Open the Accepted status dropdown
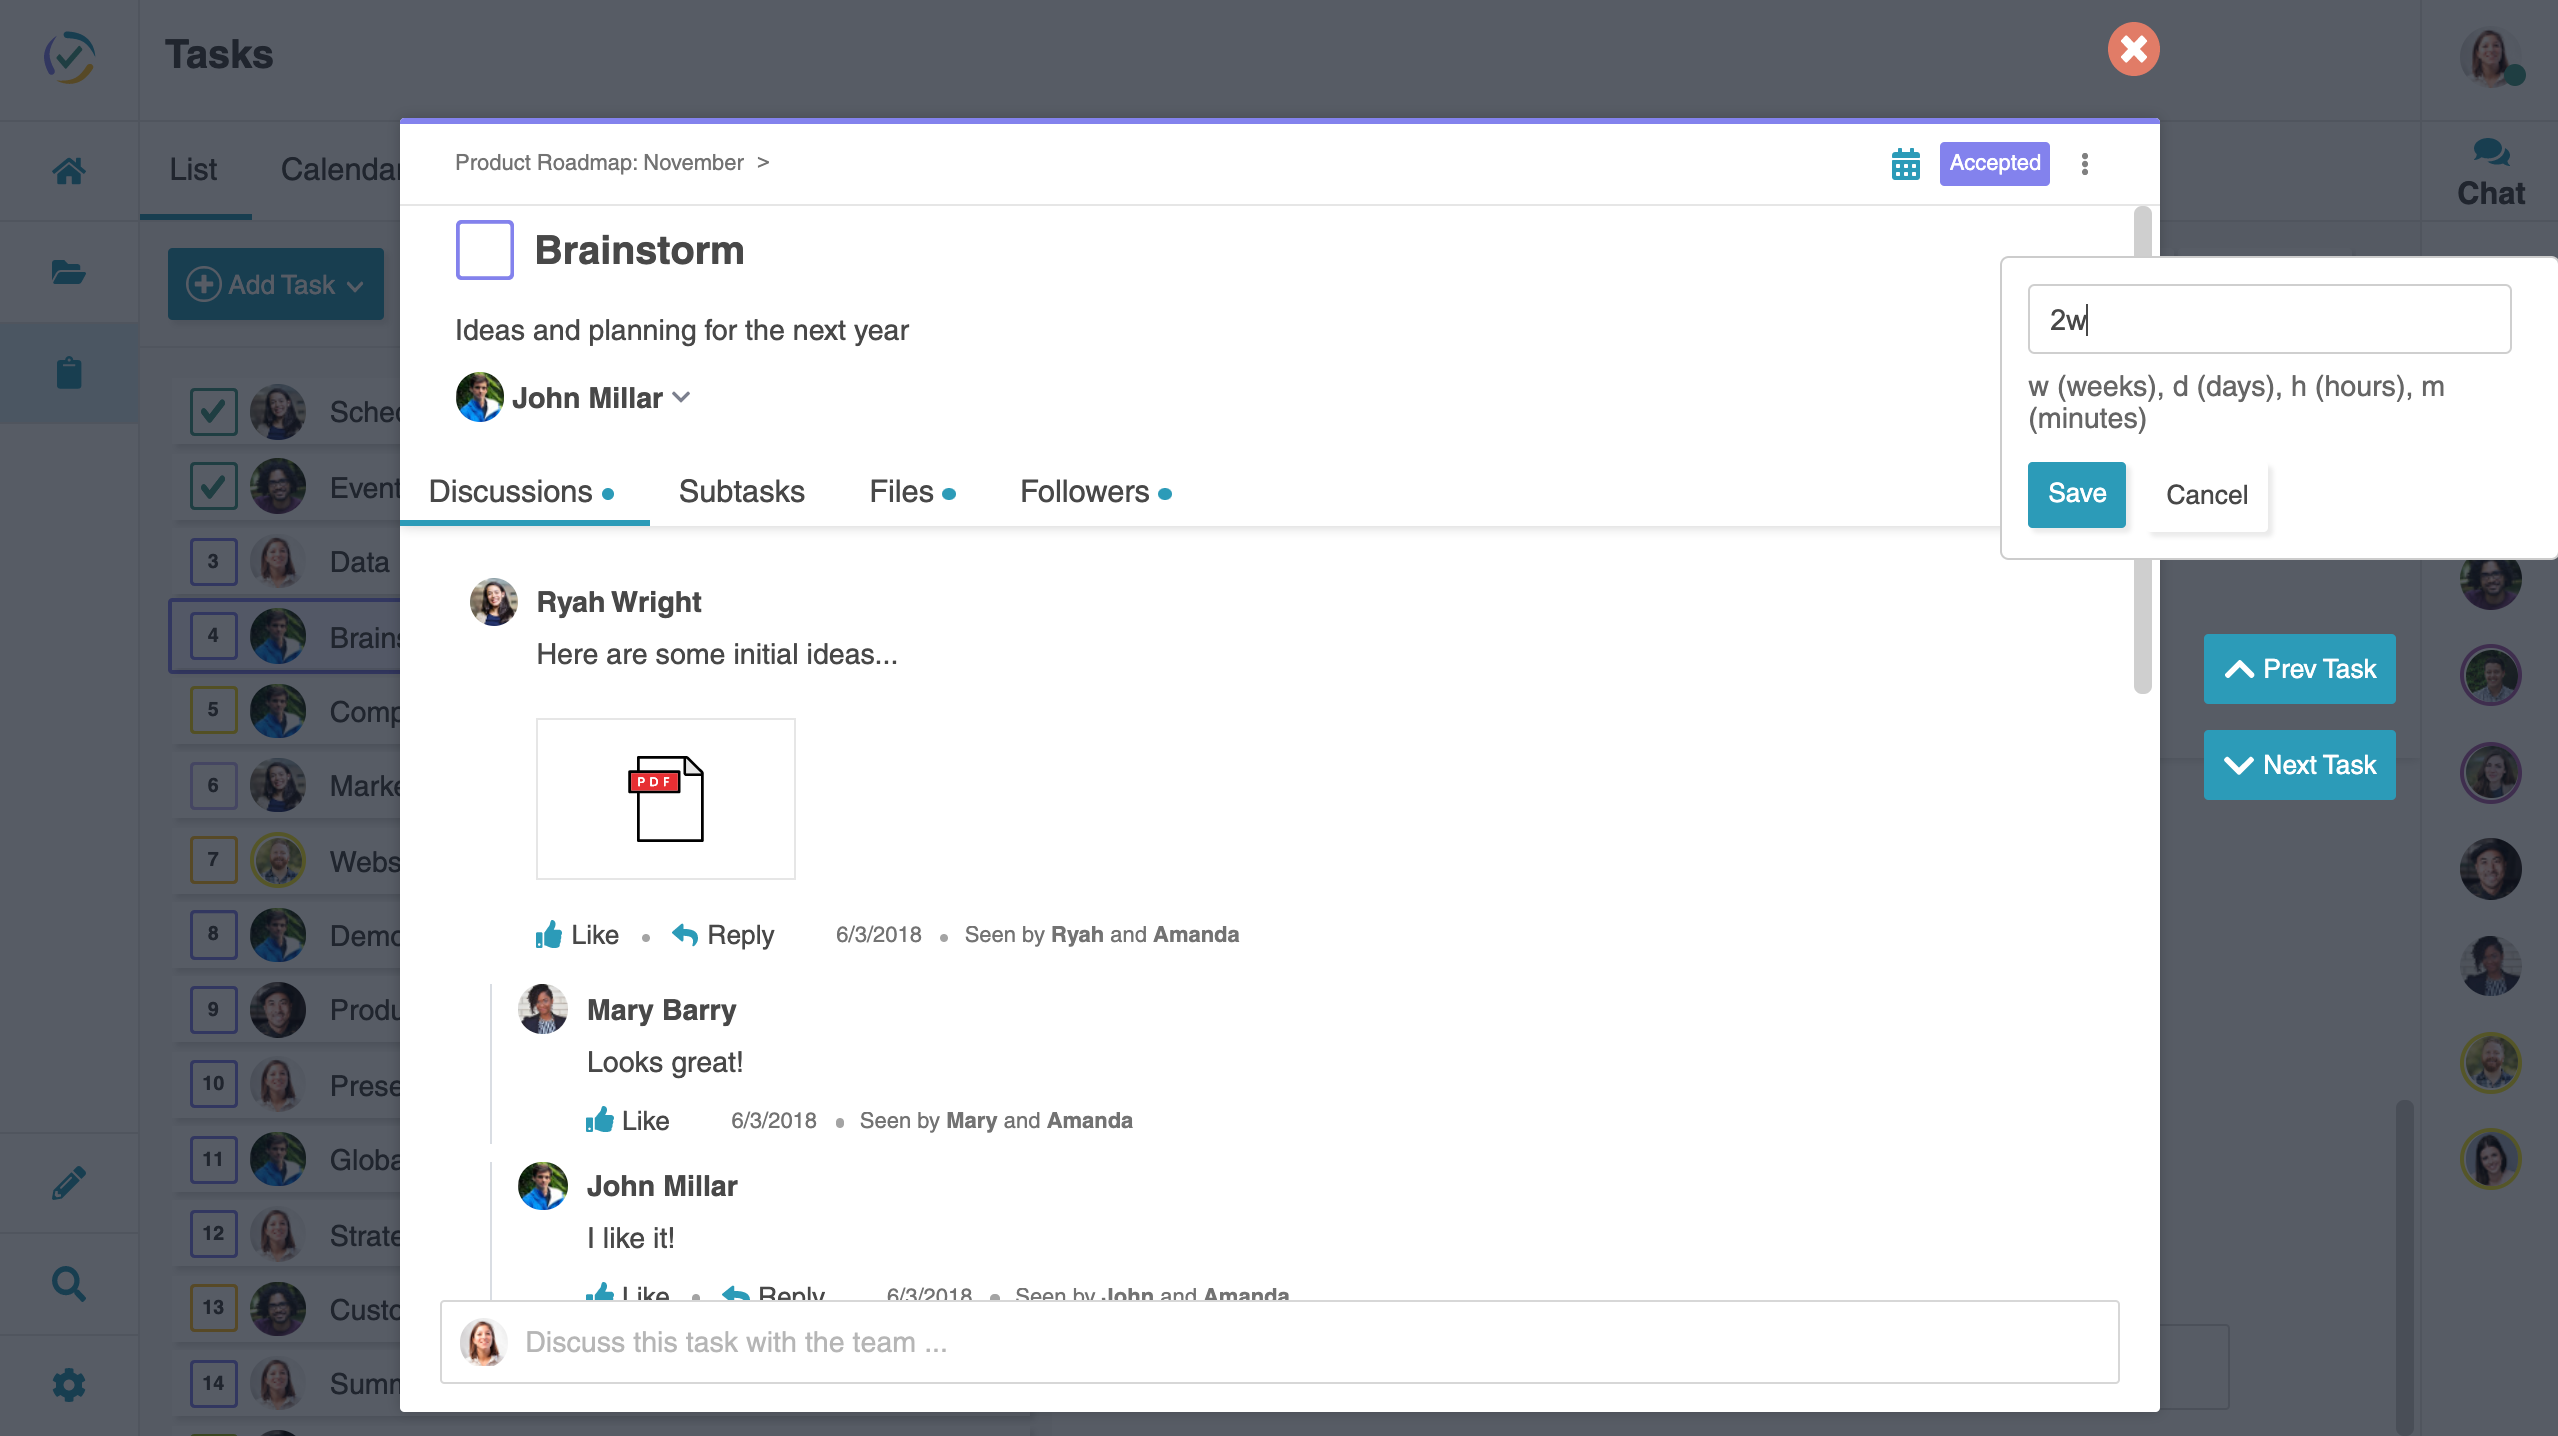This screenshot has width=2558, height=1436. (x=1994, y=164)
